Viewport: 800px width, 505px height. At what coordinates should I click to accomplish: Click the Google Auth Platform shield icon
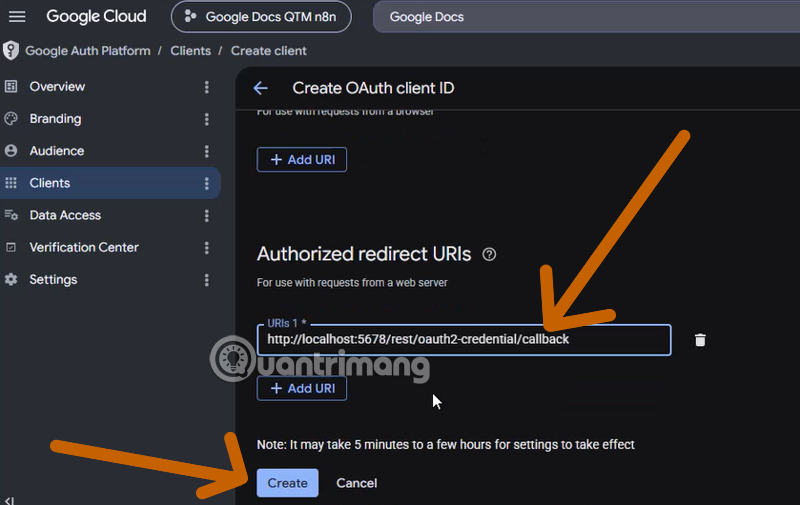[11, 50]
